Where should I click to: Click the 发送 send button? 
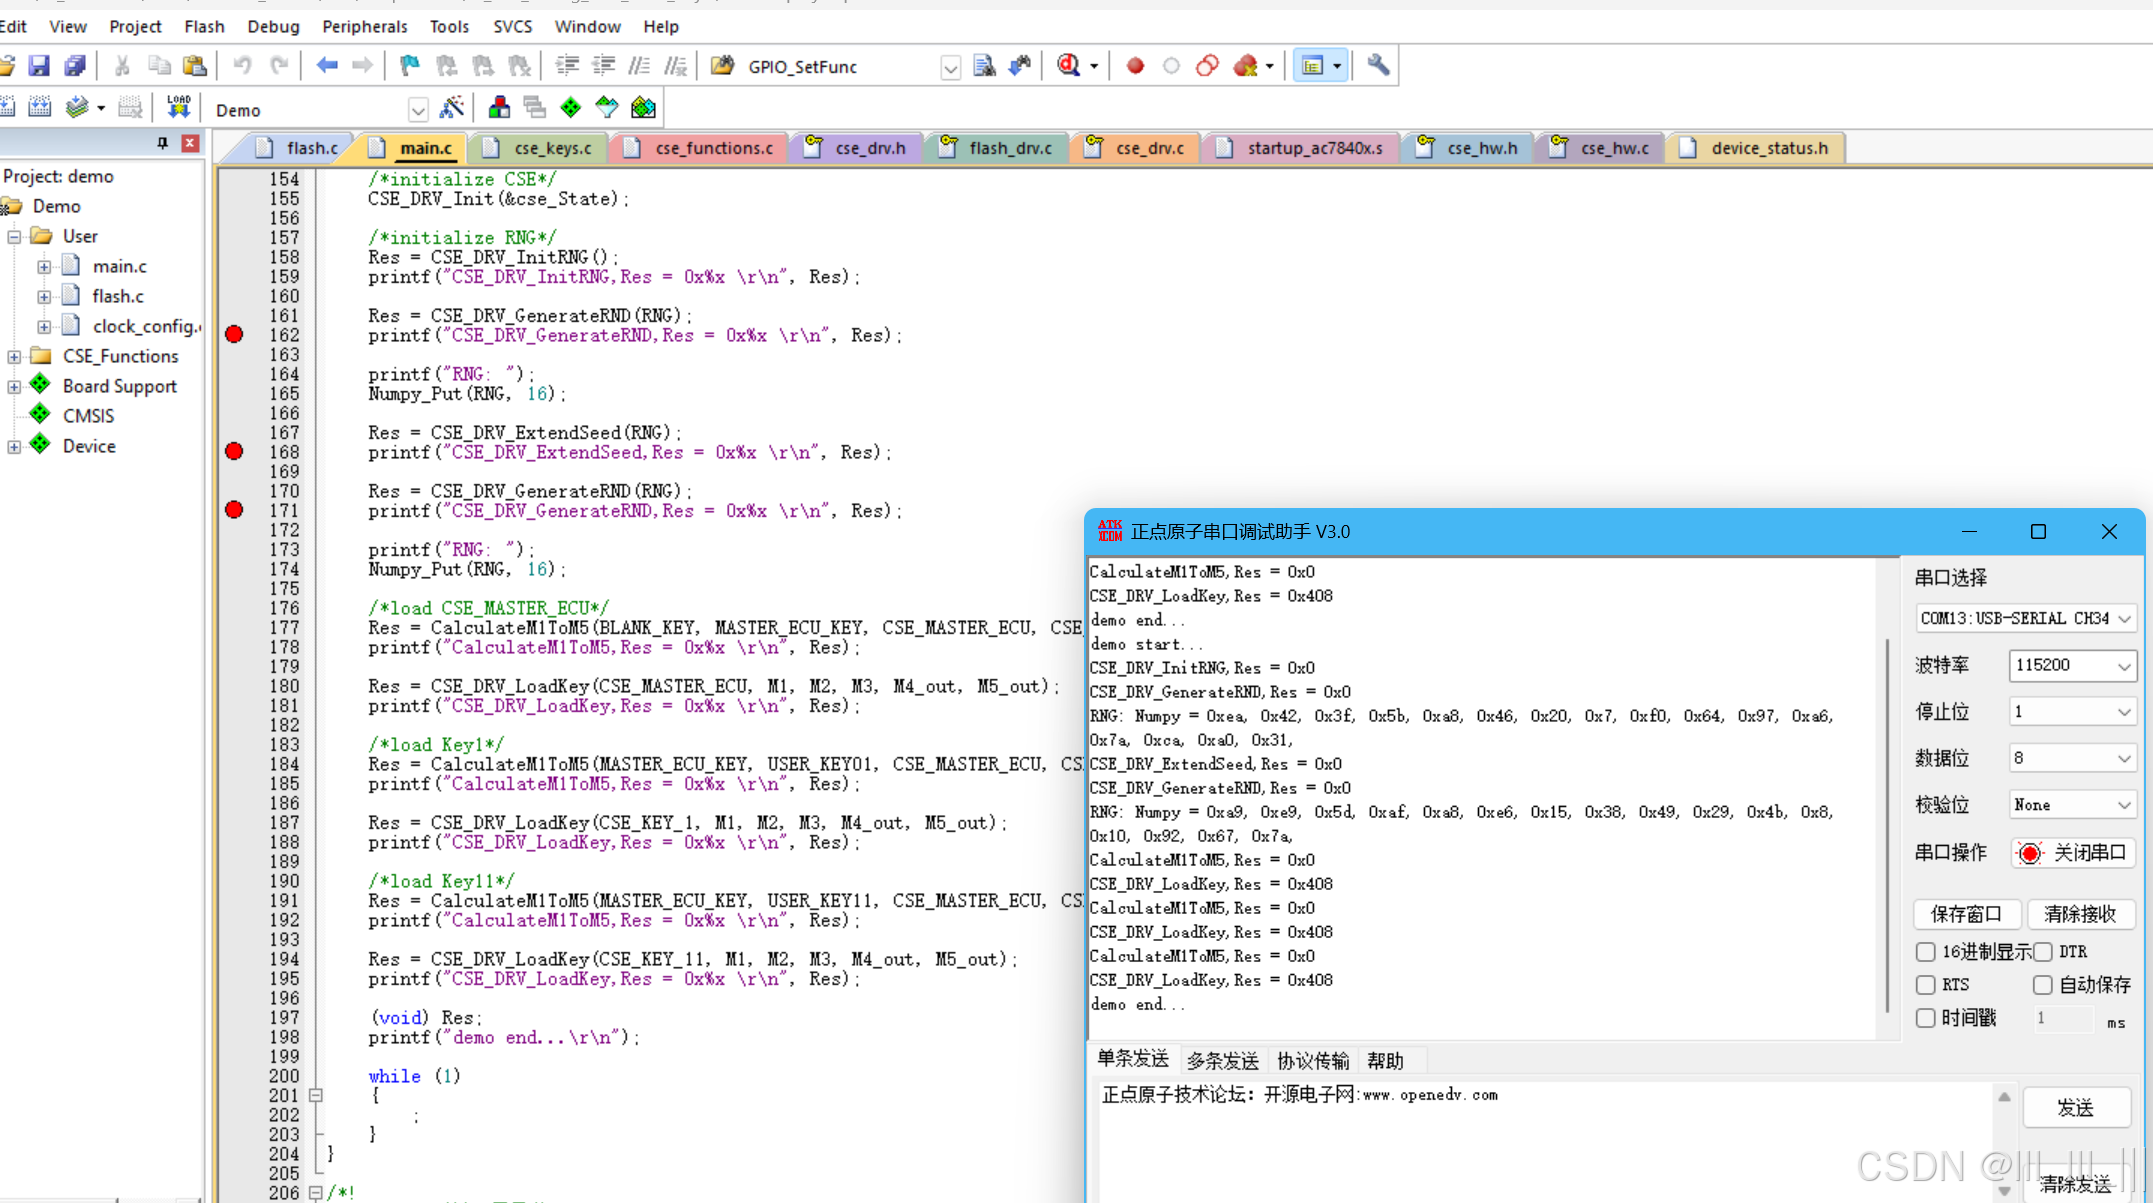click(2075, 1108)
